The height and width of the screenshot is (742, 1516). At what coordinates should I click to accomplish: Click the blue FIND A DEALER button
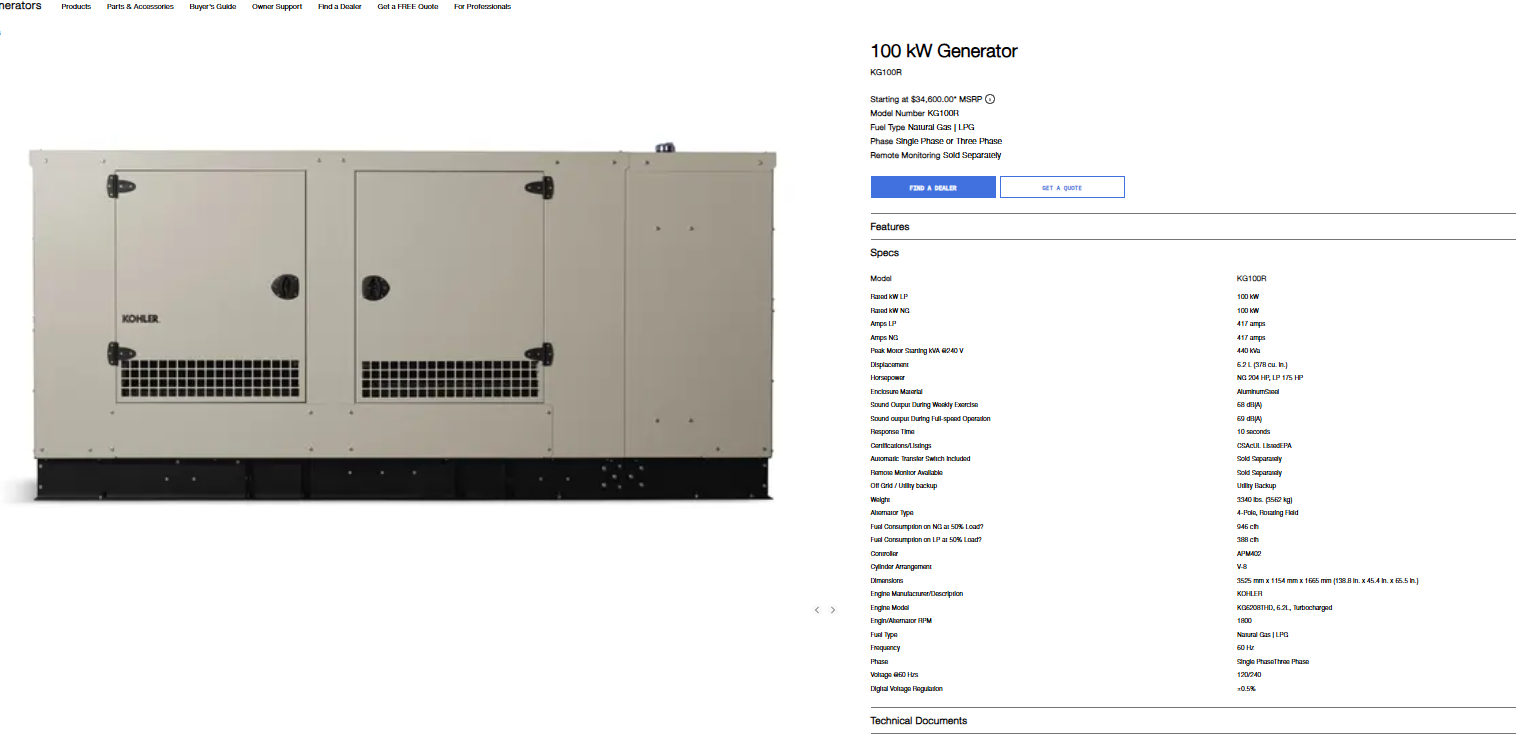coord(933,187)
